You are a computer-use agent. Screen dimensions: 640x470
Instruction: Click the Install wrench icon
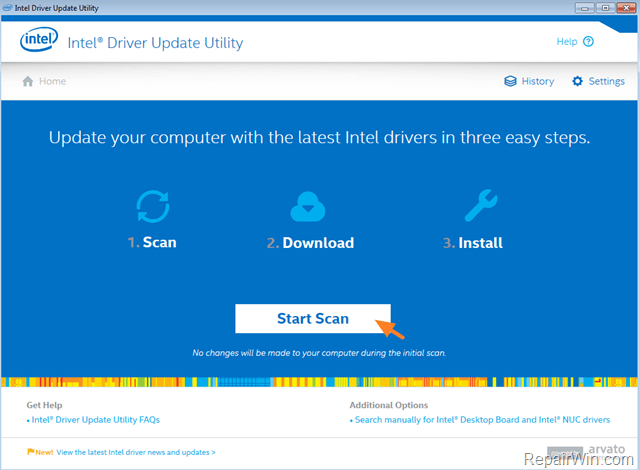pyautogui.click(x=481, y=205)
